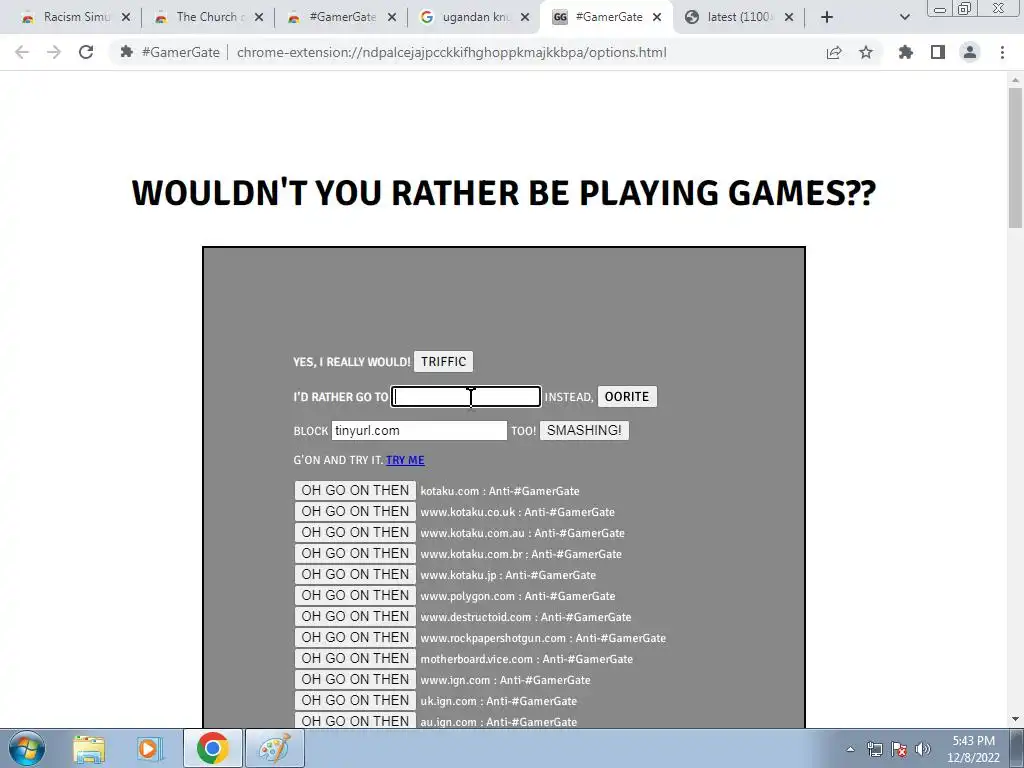Click the SMASHING! button
The image size is (1024, 768).
coord(584,430)
